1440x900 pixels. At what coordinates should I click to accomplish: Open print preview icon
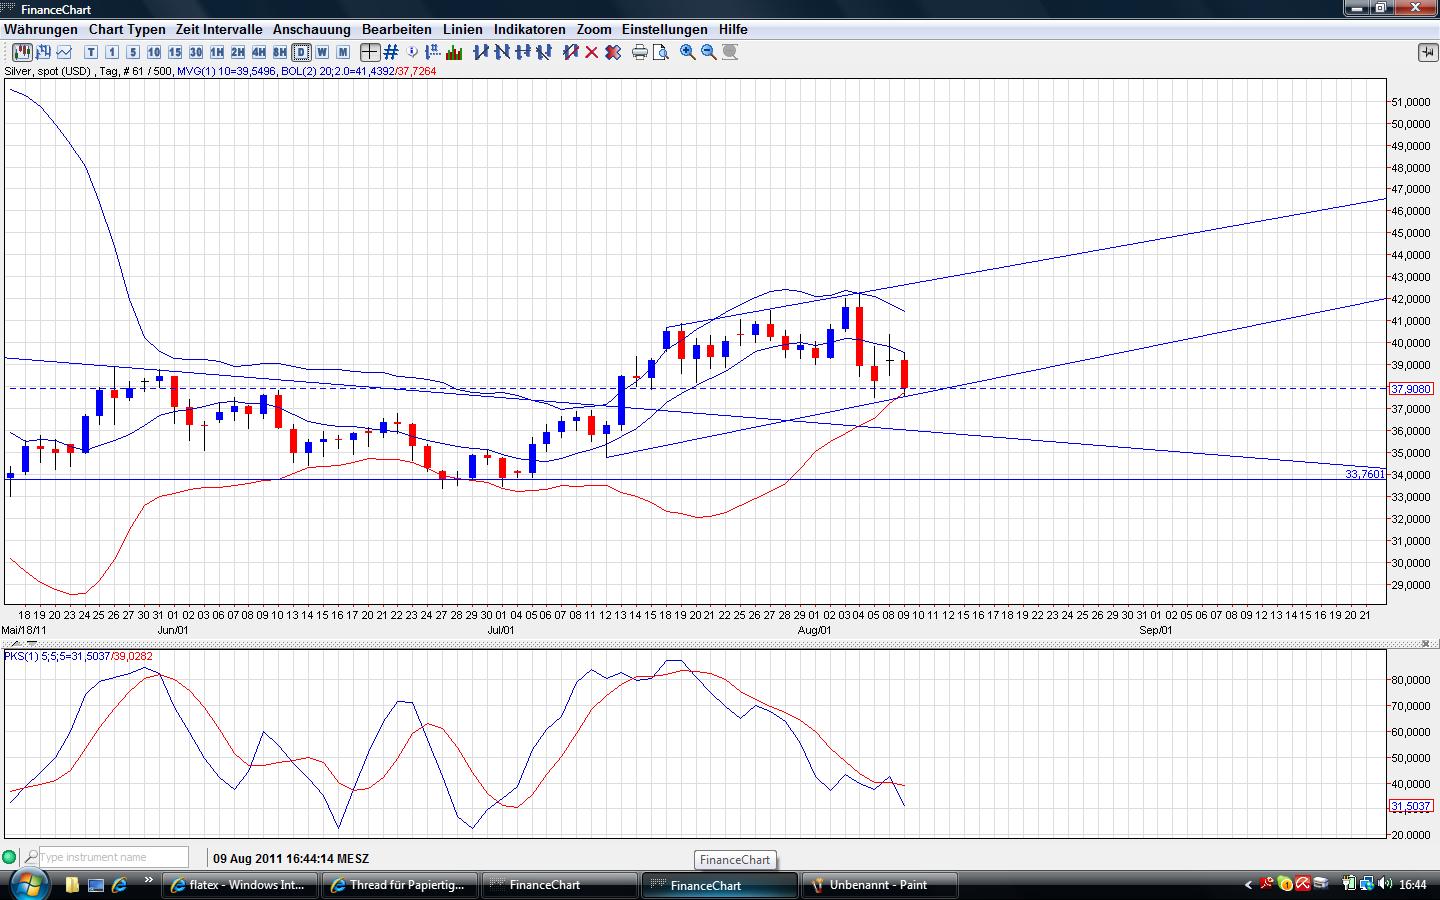pyautogui.click(x=660, y=52)
